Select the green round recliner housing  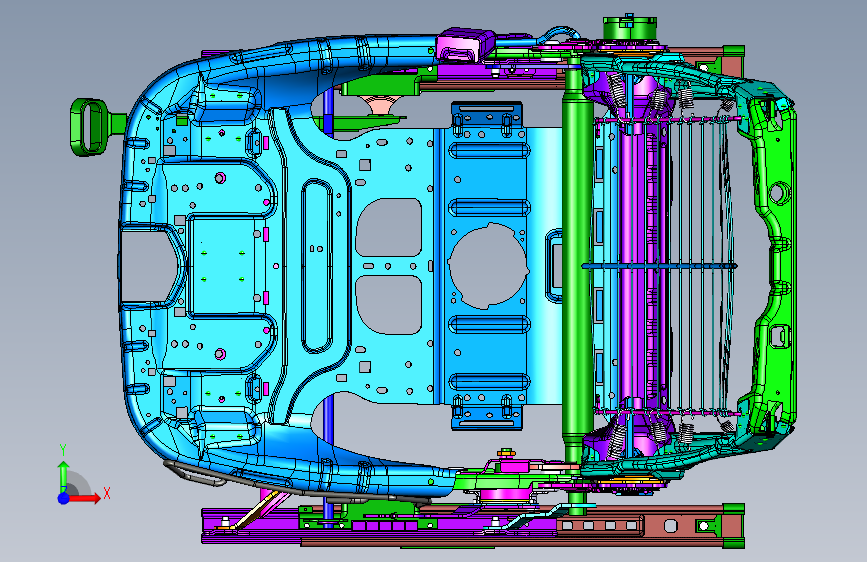629,28
